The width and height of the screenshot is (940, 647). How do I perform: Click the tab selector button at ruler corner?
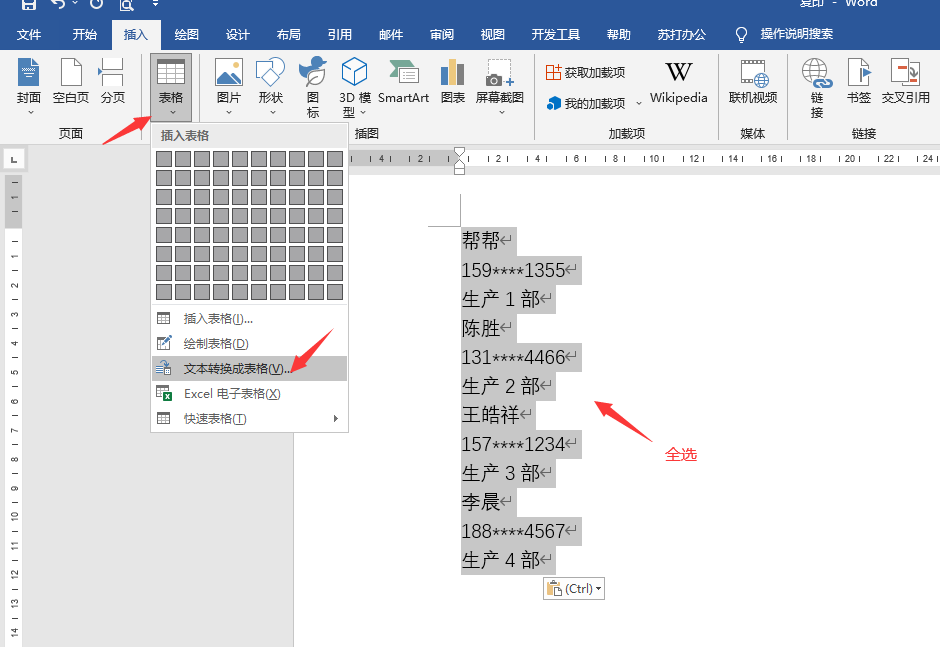[14, 159]
